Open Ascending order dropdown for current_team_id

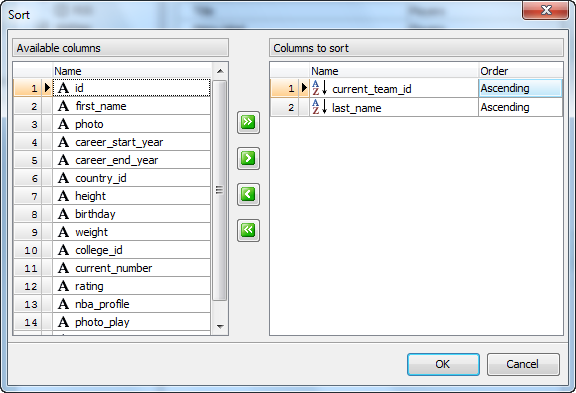[x=520, y=88]
